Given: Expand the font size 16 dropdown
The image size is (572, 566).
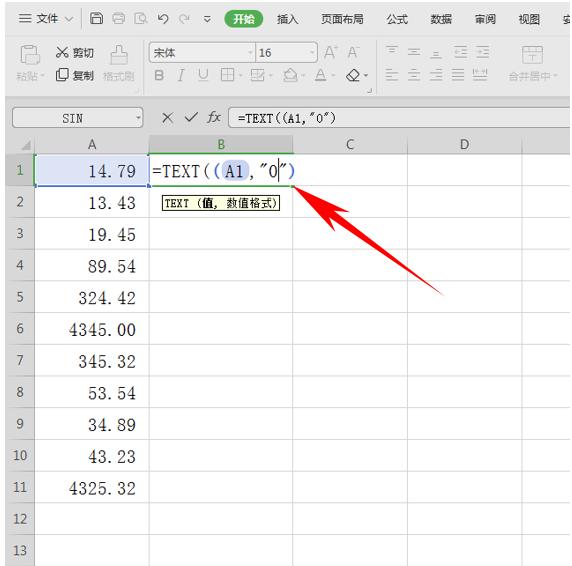Looking at the screenshot, I should coord(312,53).
